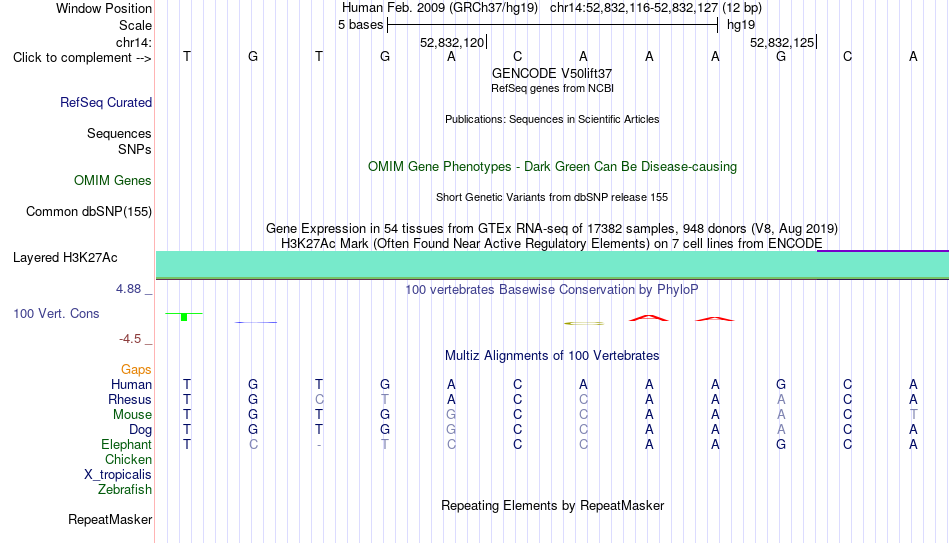950x543 pixels.
Task: Open the 100 Vert. Cons track label
Action: [x=56, y=313]
